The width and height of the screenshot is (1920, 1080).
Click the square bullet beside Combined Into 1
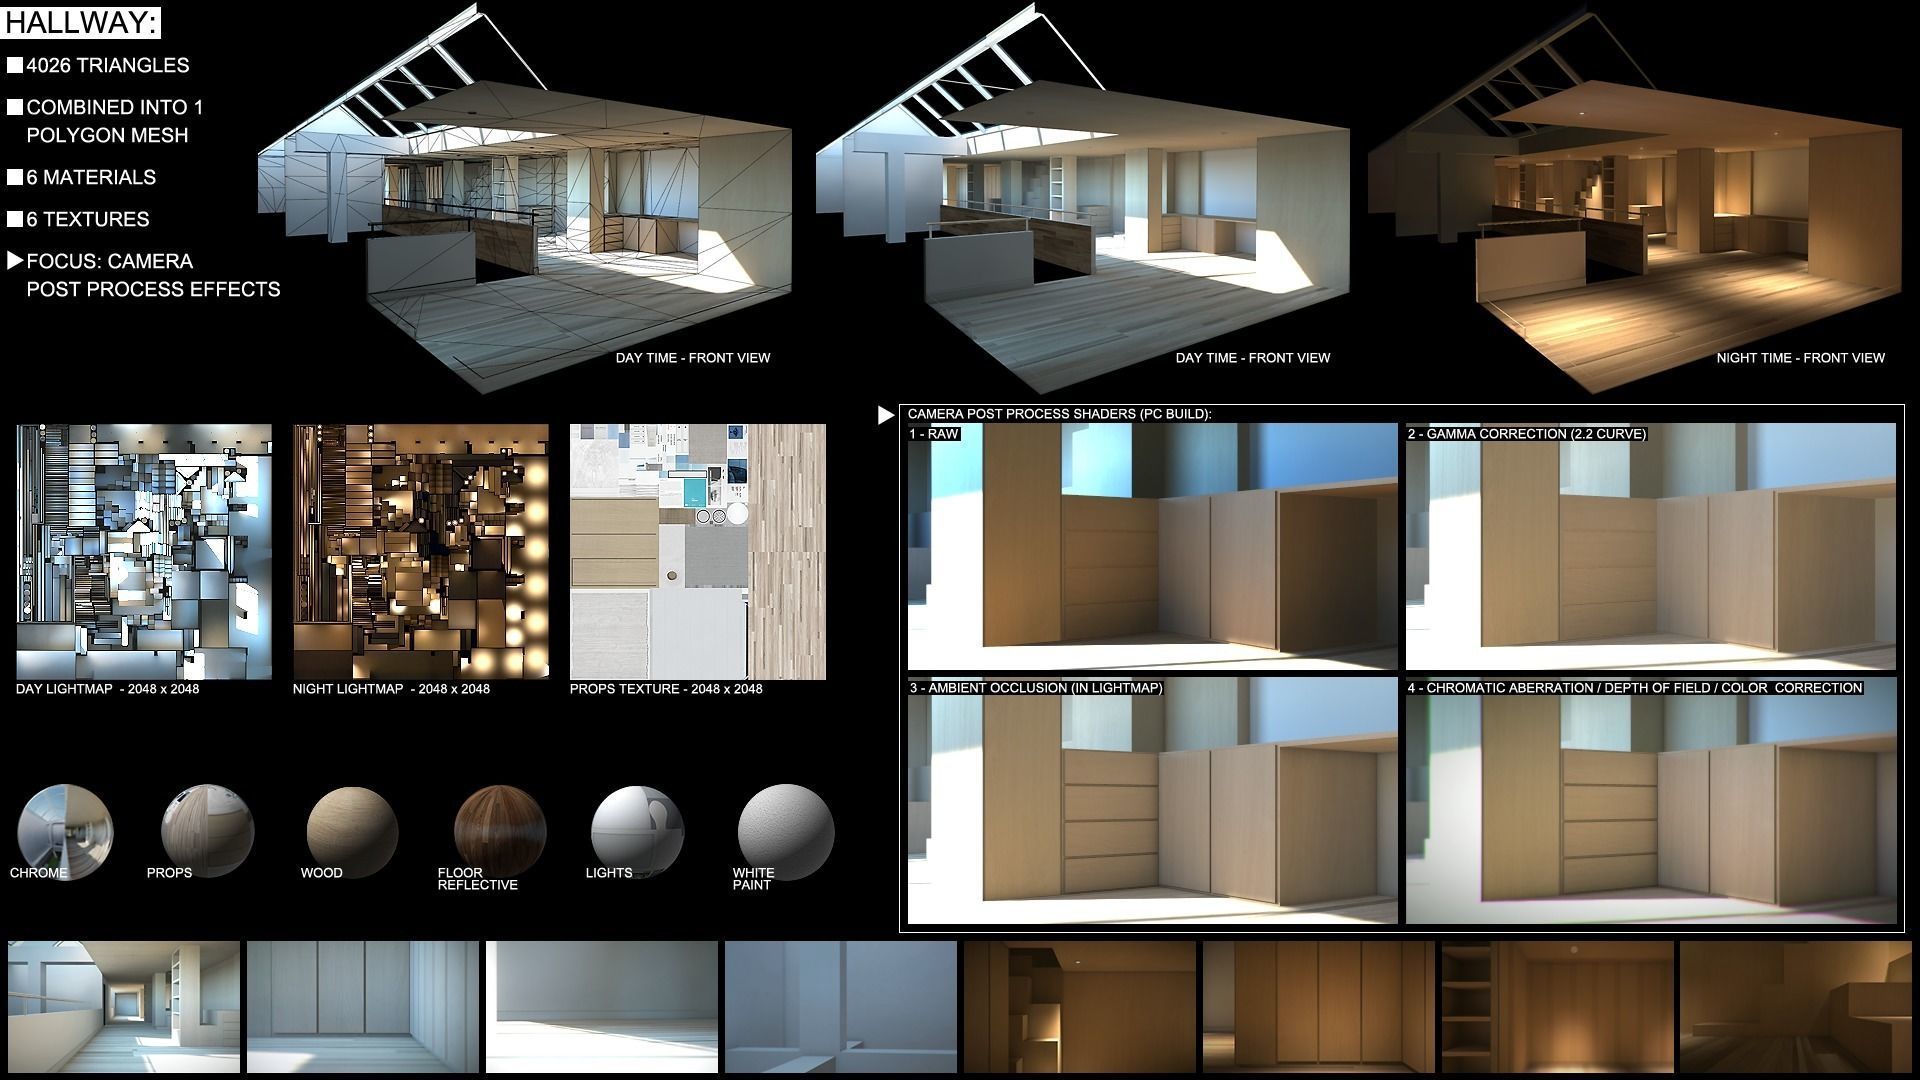15,108
